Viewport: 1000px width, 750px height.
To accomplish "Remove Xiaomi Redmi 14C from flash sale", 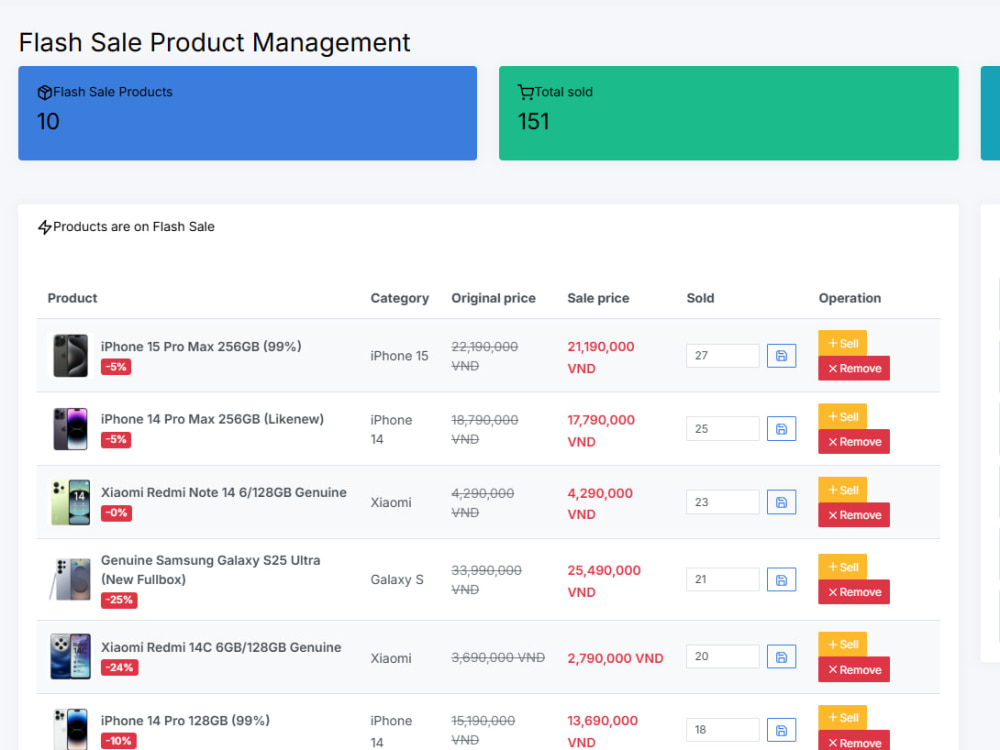I will [854, 670].
